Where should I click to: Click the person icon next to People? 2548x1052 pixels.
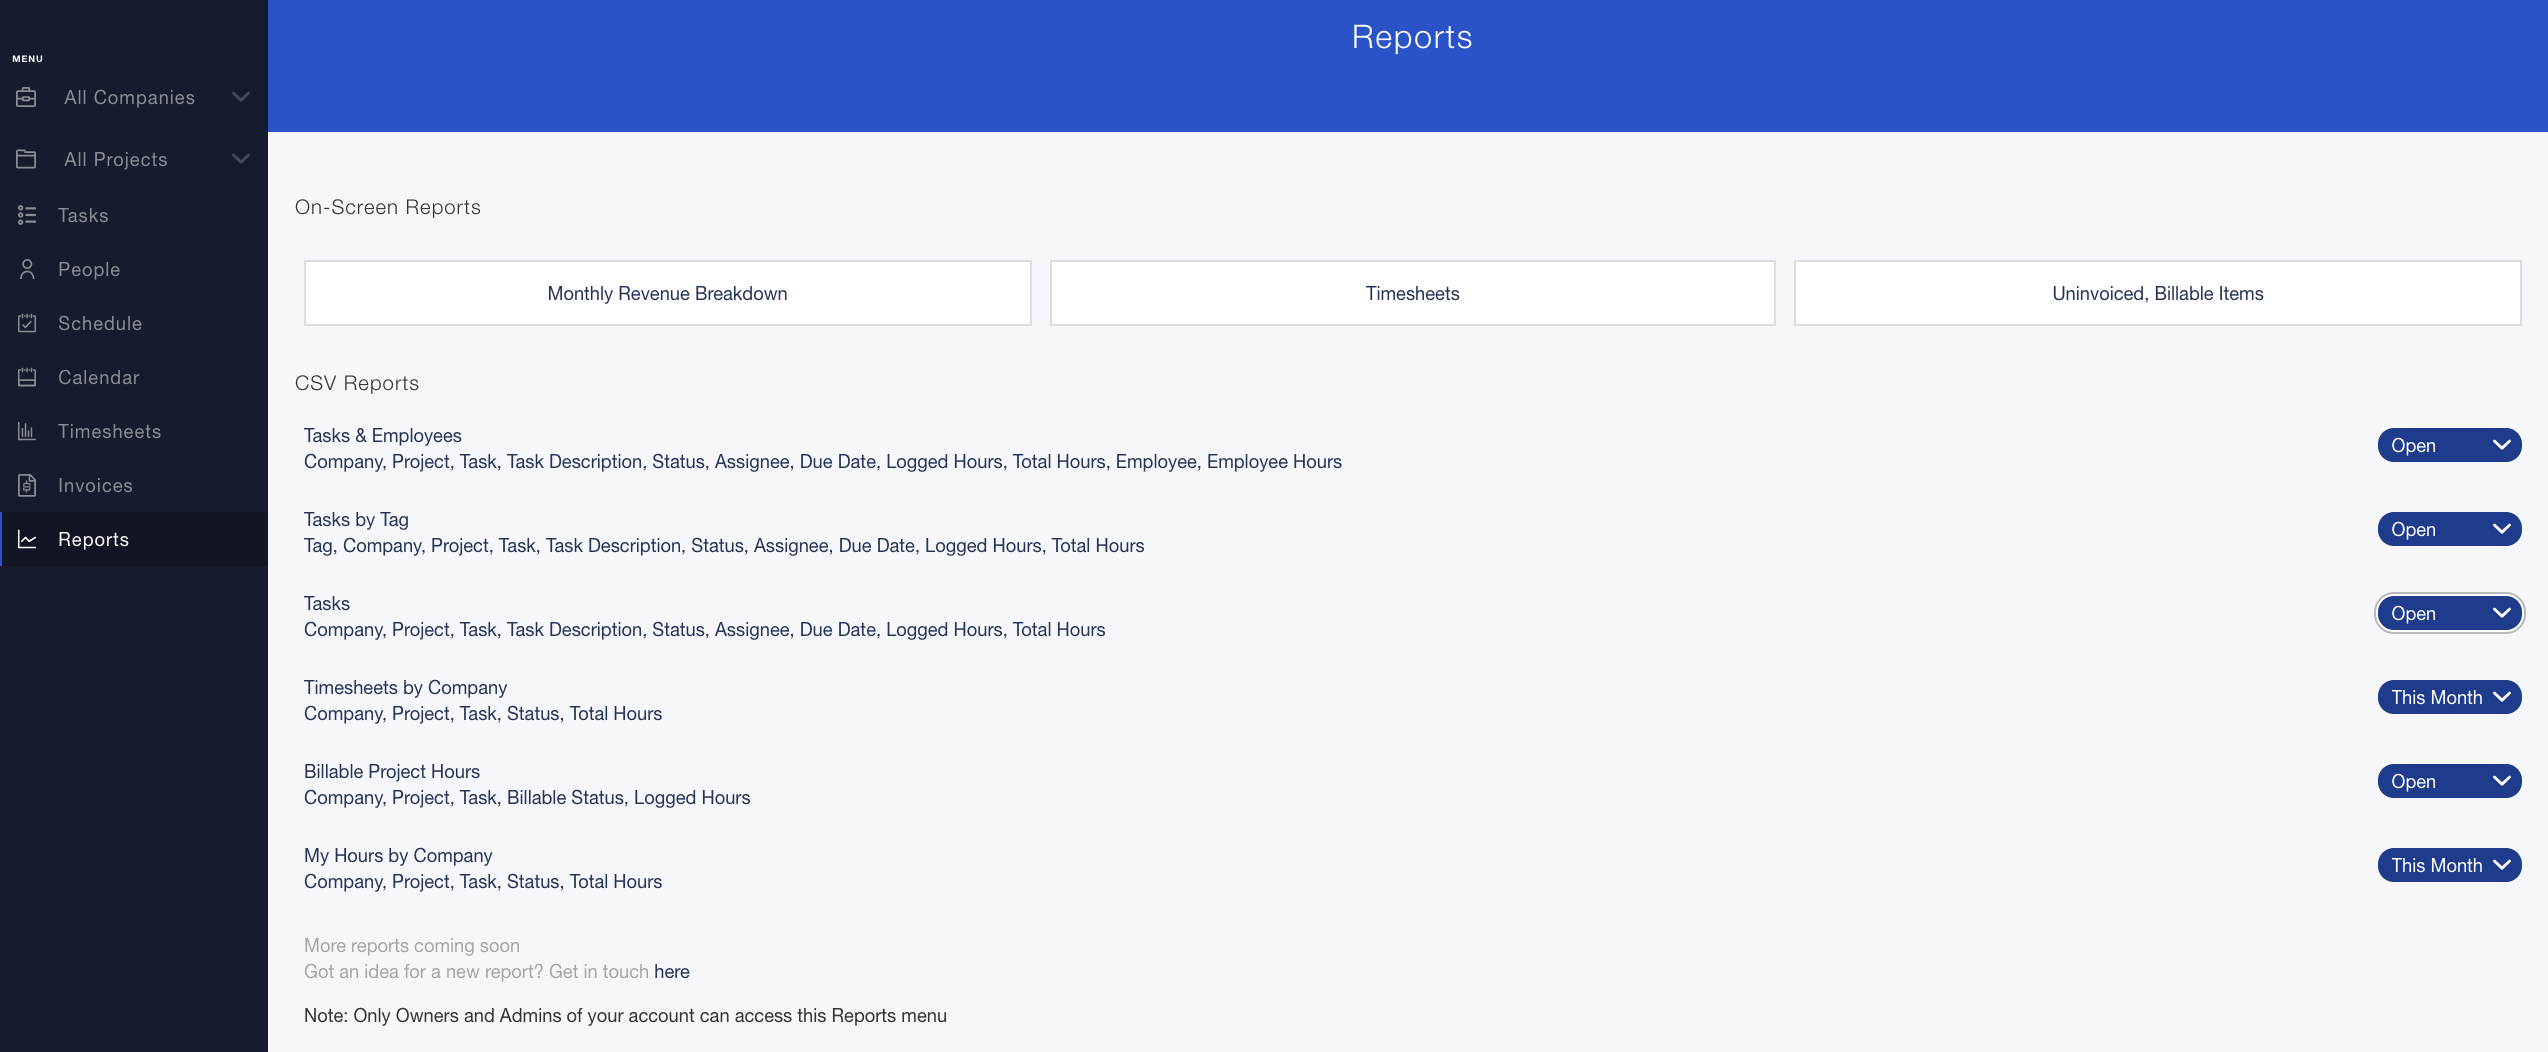pyautogui.click(x=27, y=269)
